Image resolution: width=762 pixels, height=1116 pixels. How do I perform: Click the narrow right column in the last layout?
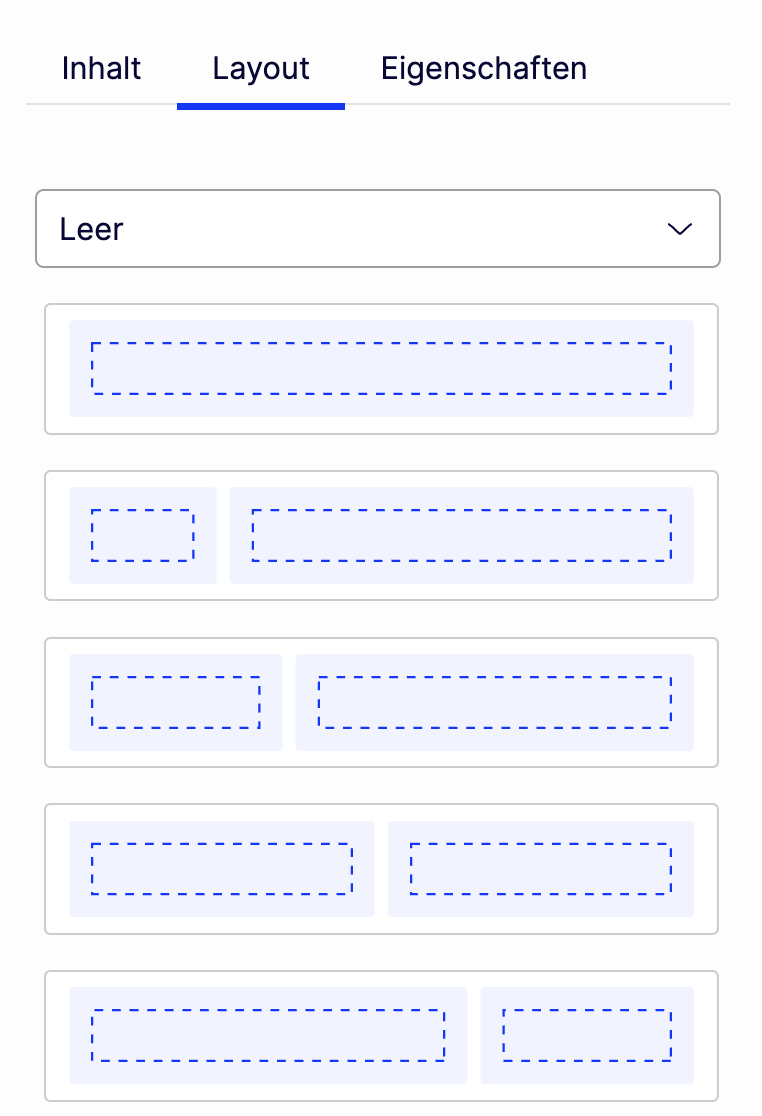(x=586, y=1035)
